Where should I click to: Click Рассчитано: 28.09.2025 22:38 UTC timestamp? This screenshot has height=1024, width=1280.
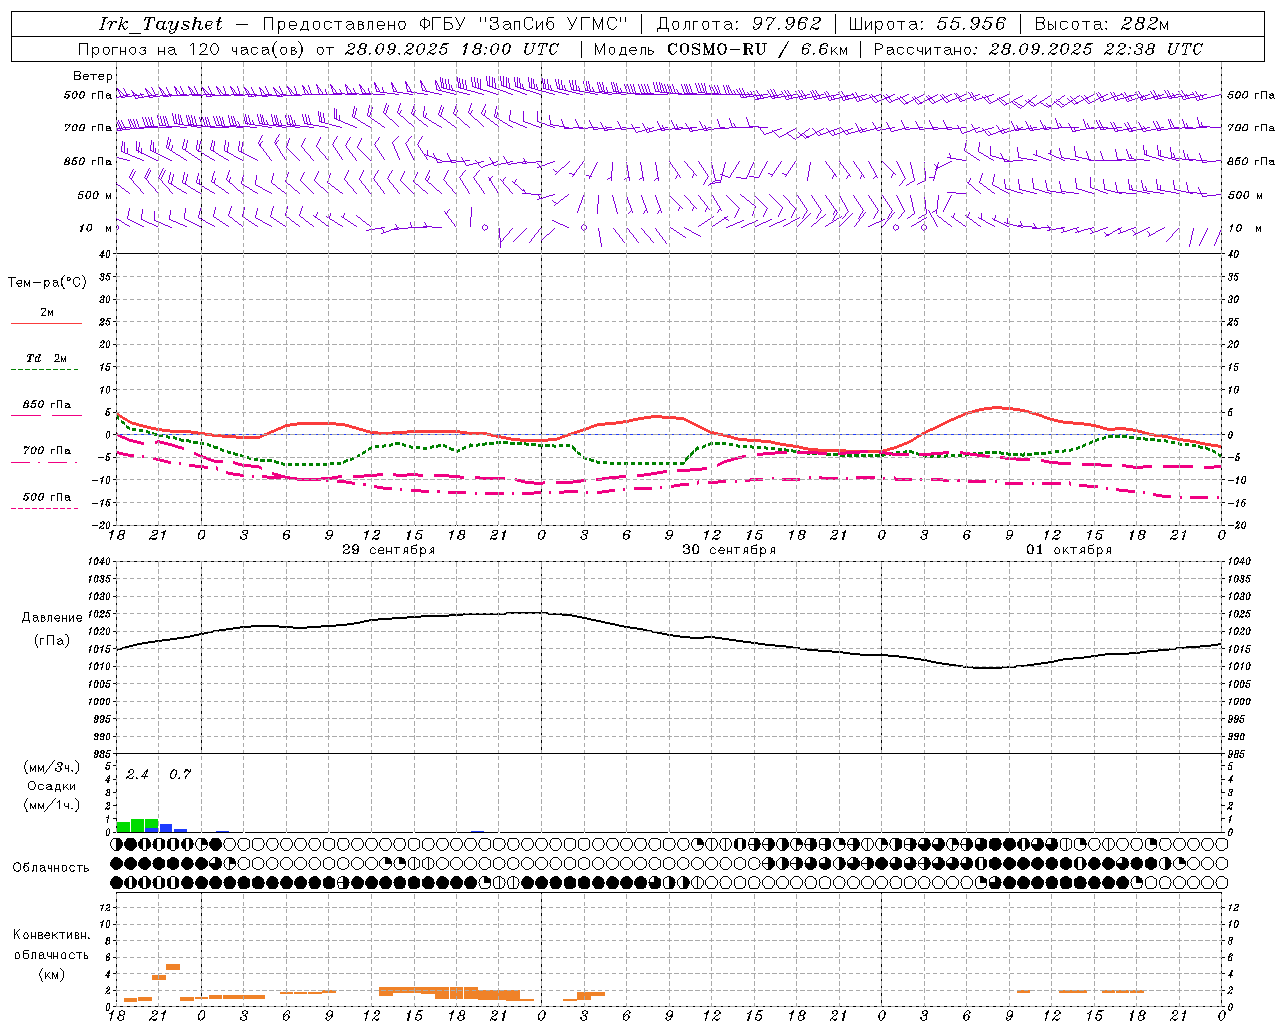pyautogui.click(x=1038, y=49)
